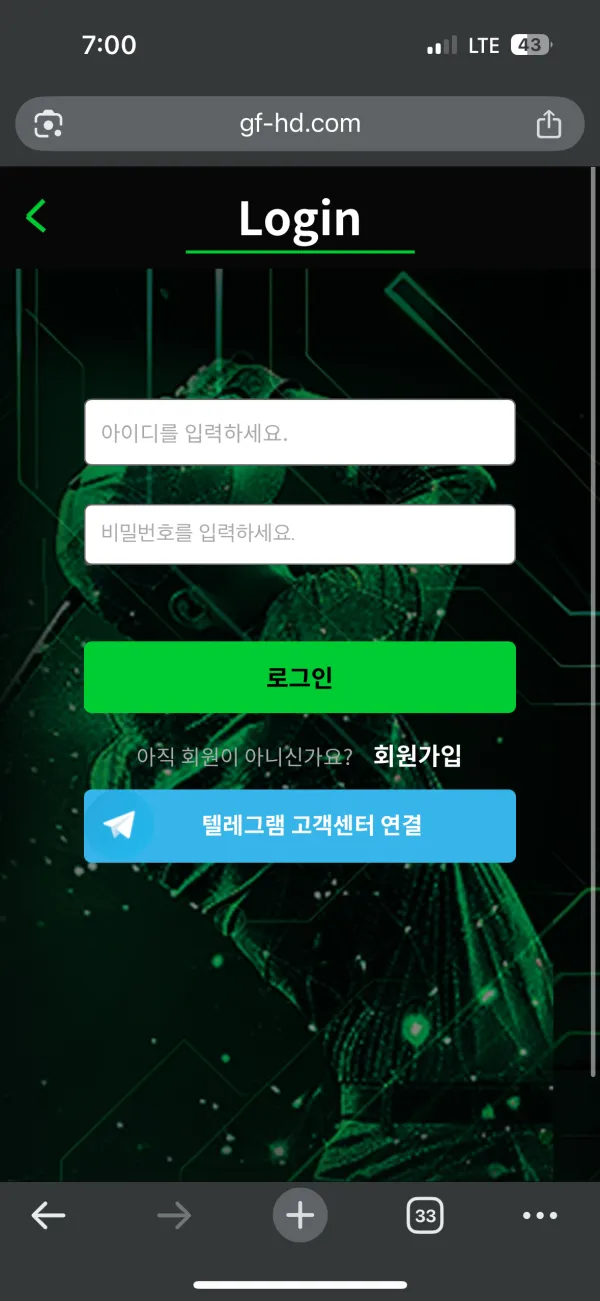Screen dimensions: 600x1301
Task: Go back using browser back arrow
Action: click(x=48, y=1216)
